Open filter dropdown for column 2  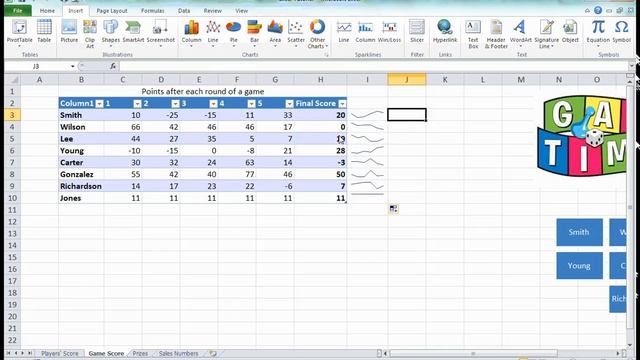coord(175,104)
